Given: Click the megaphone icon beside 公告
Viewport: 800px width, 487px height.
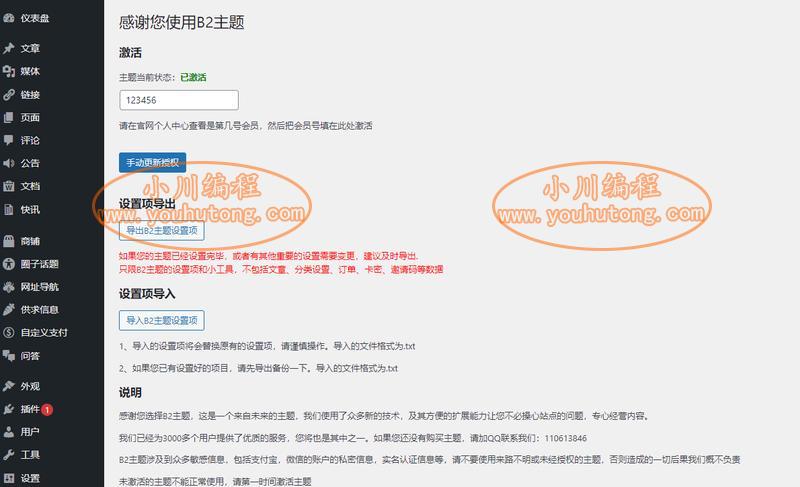Looking at the screenshot, I should tap(8, 163).
